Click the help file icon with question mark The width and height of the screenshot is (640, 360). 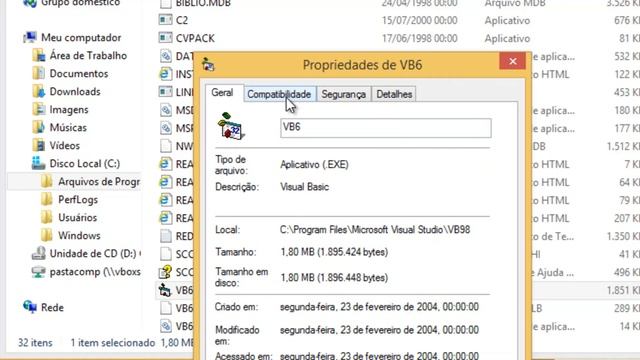tap(165, 272)
